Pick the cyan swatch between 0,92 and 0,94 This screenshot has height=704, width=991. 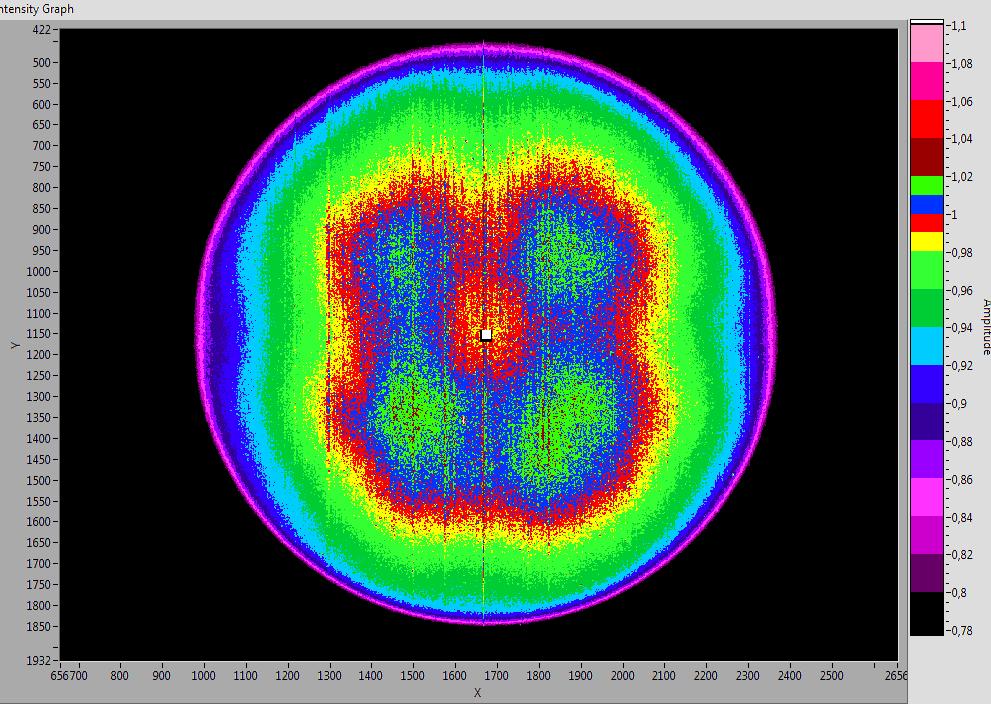tap(927, 346)
